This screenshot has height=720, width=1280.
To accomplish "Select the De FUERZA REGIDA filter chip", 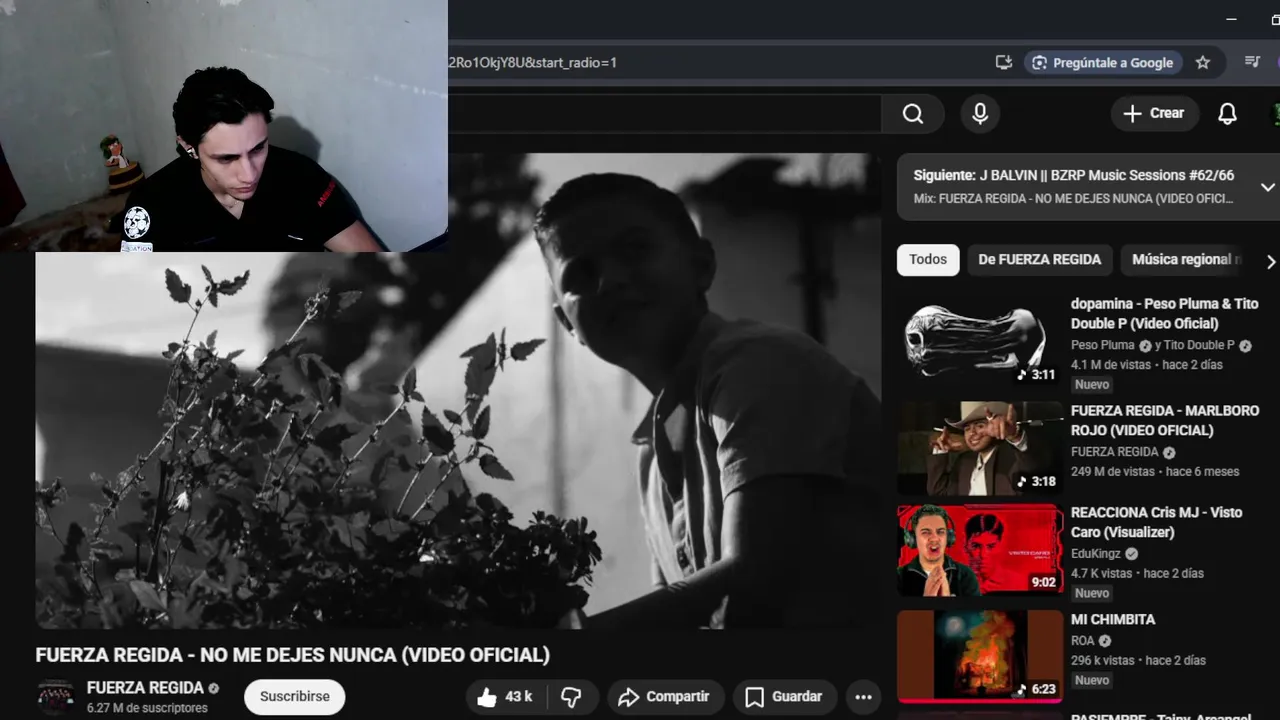I will (x=1039, y=260).
